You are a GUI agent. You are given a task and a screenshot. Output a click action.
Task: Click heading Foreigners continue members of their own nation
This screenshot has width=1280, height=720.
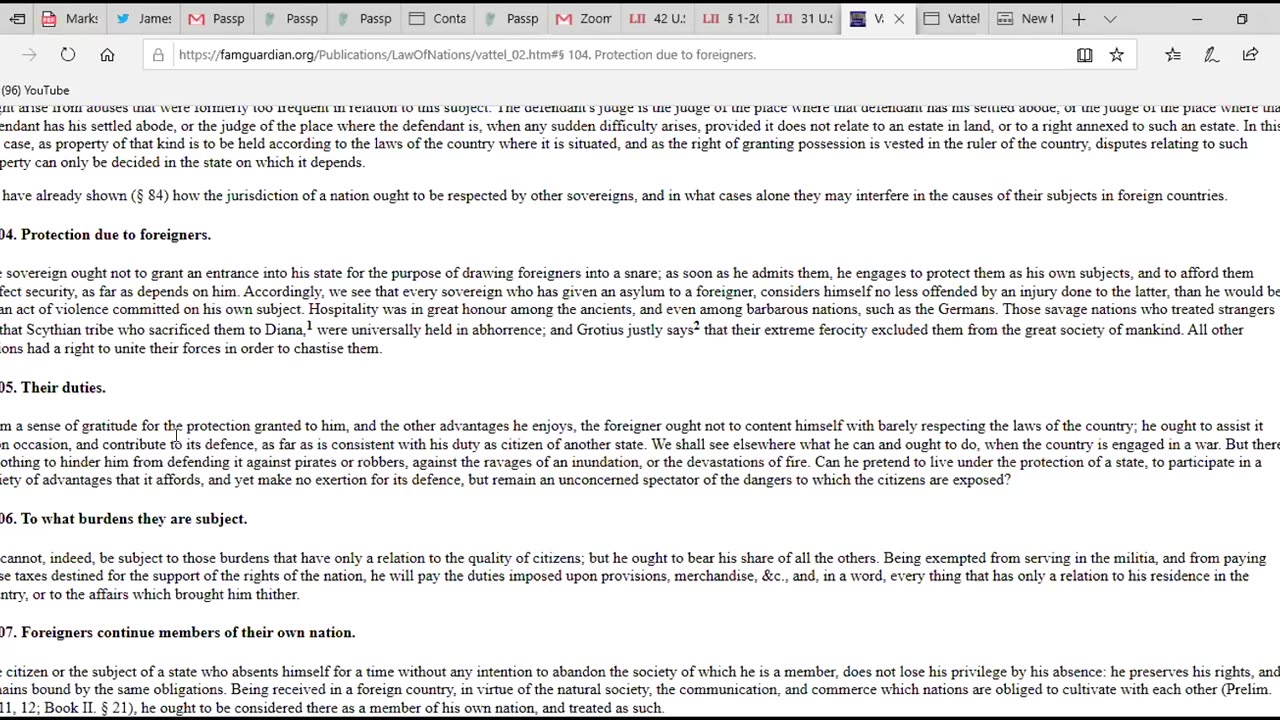(x=188, y=633)
